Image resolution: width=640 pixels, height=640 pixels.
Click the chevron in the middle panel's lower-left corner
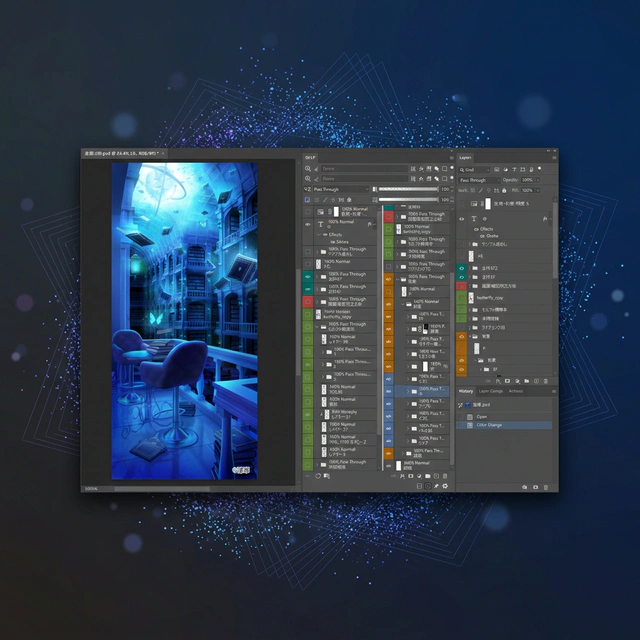coord(307,476)
